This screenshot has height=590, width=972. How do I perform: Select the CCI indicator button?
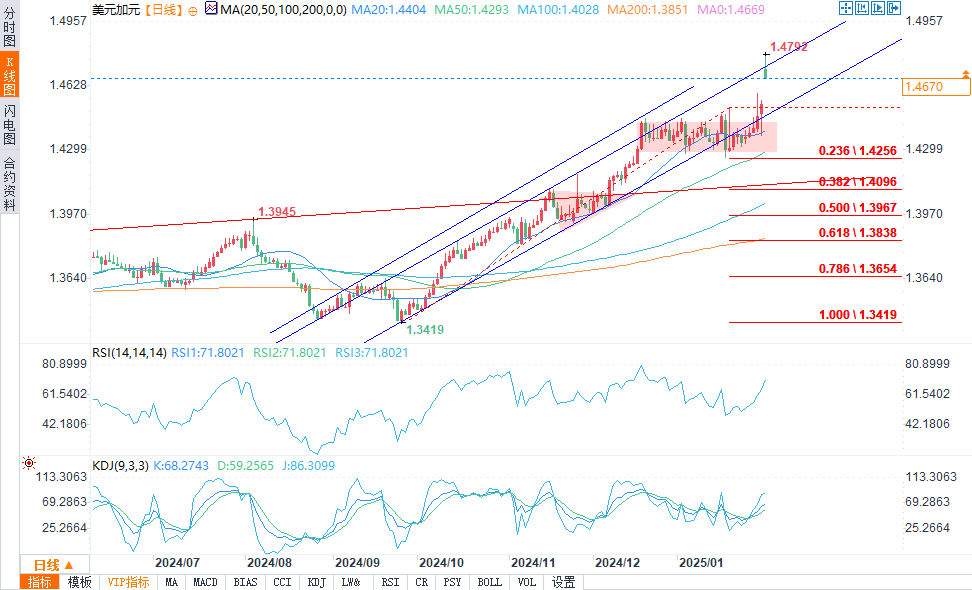(283, 582)
